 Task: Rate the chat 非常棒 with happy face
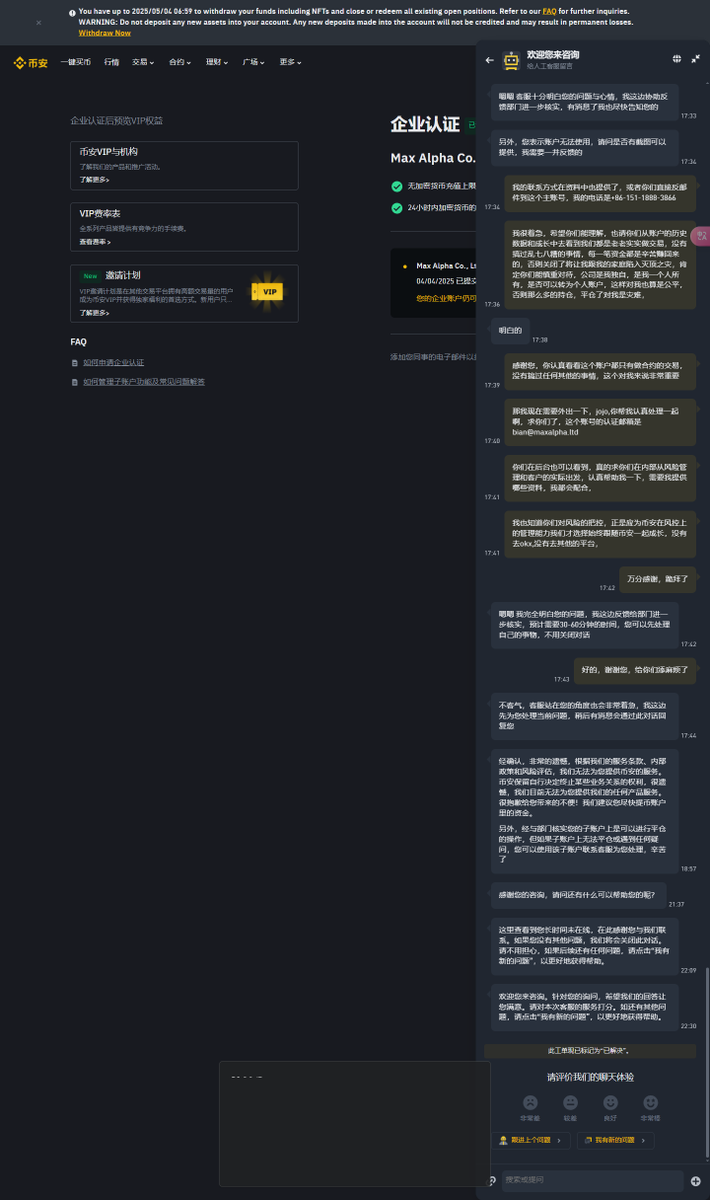point(650,1102)
